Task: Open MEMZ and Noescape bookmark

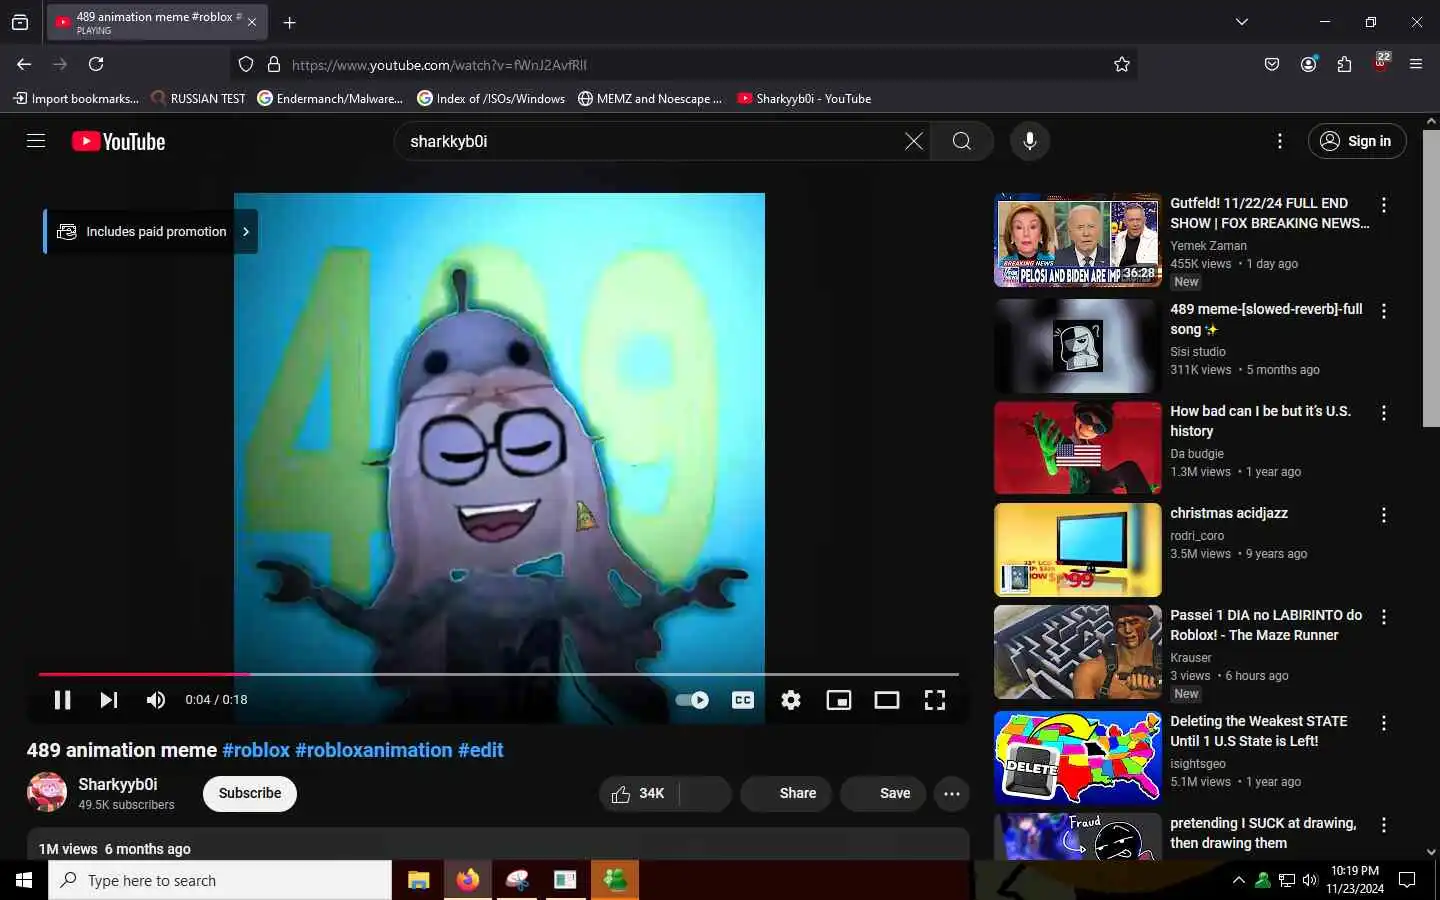Action: tap(650, 98)
